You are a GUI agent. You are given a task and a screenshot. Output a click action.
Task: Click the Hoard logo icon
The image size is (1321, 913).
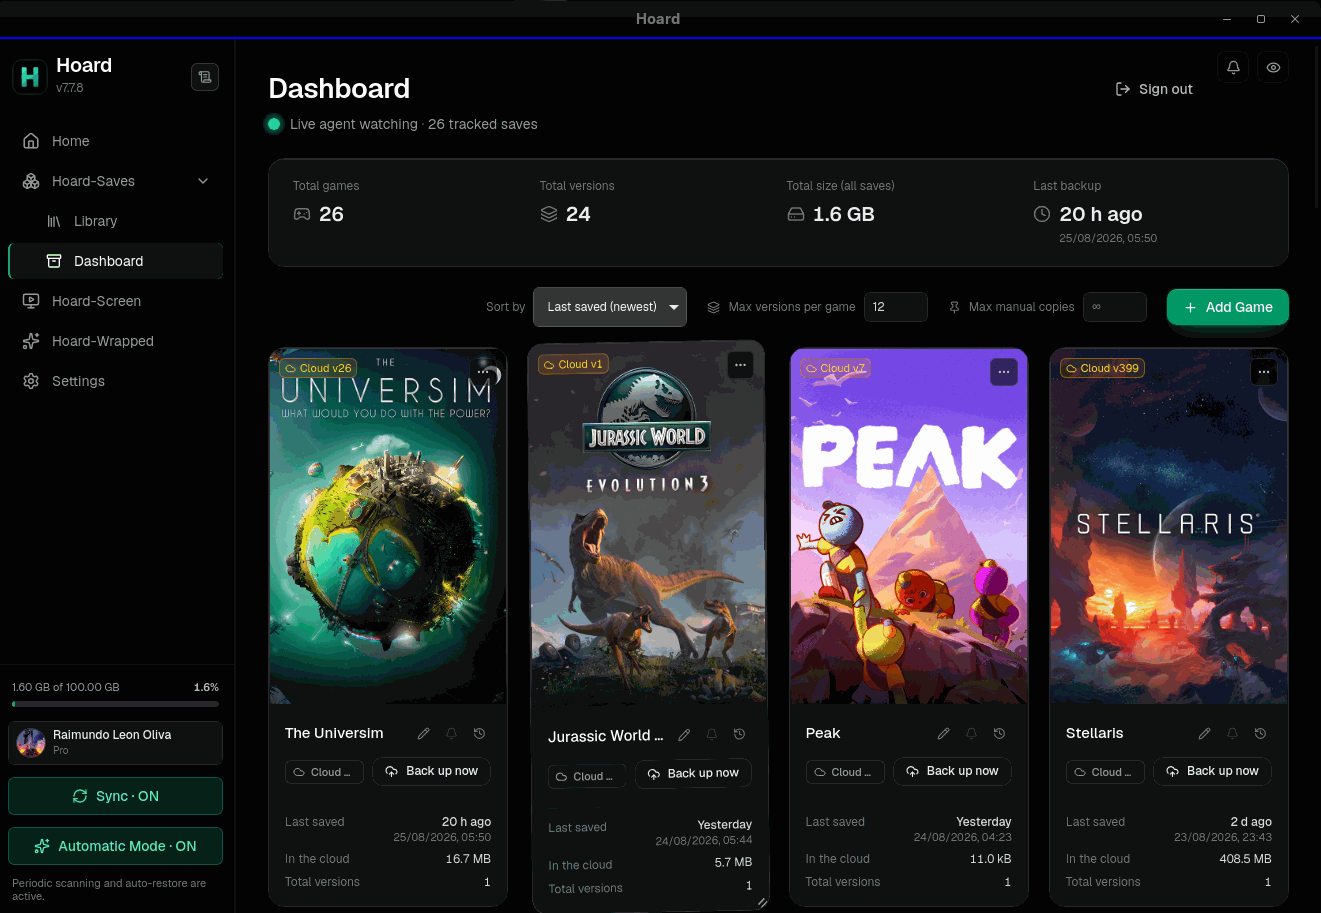(x=30, y=76)
